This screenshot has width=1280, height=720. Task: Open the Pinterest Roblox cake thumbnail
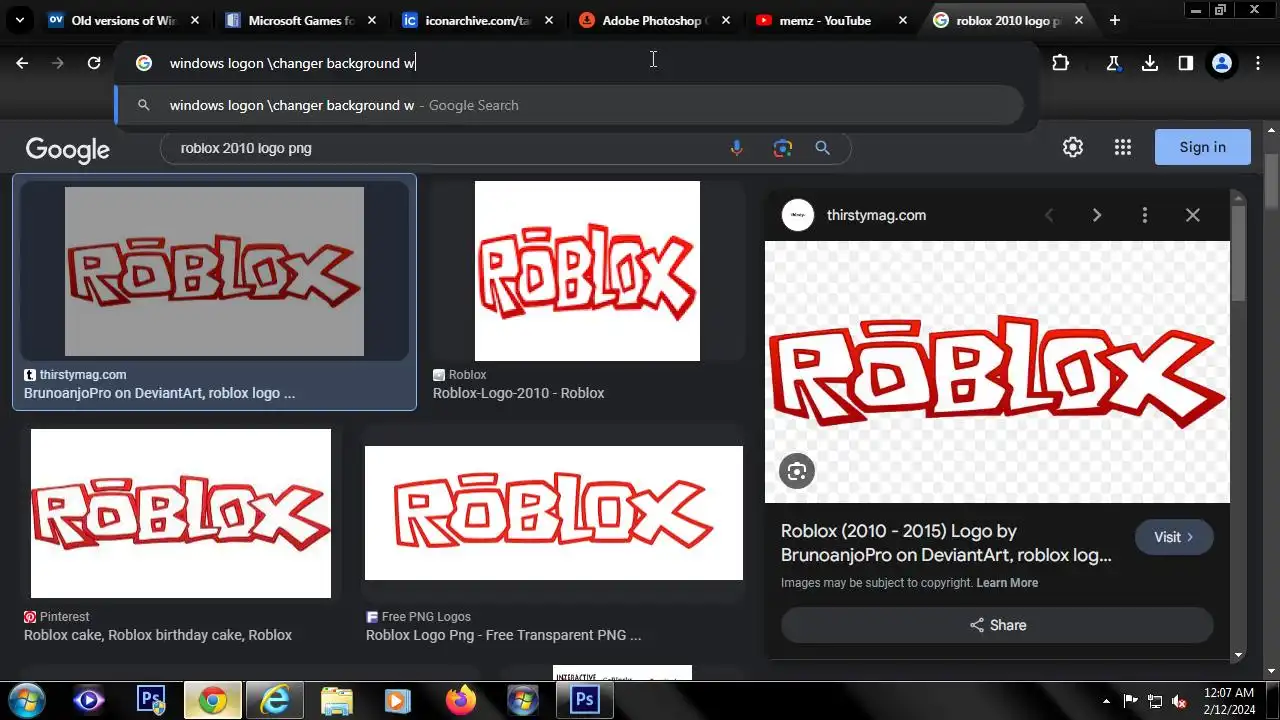181,514
